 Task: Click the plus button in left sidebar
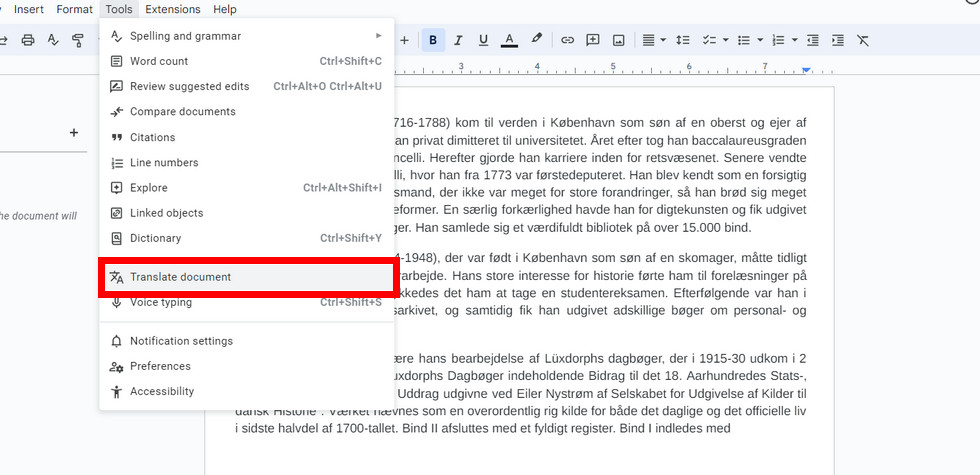click(x=74, y=132)
